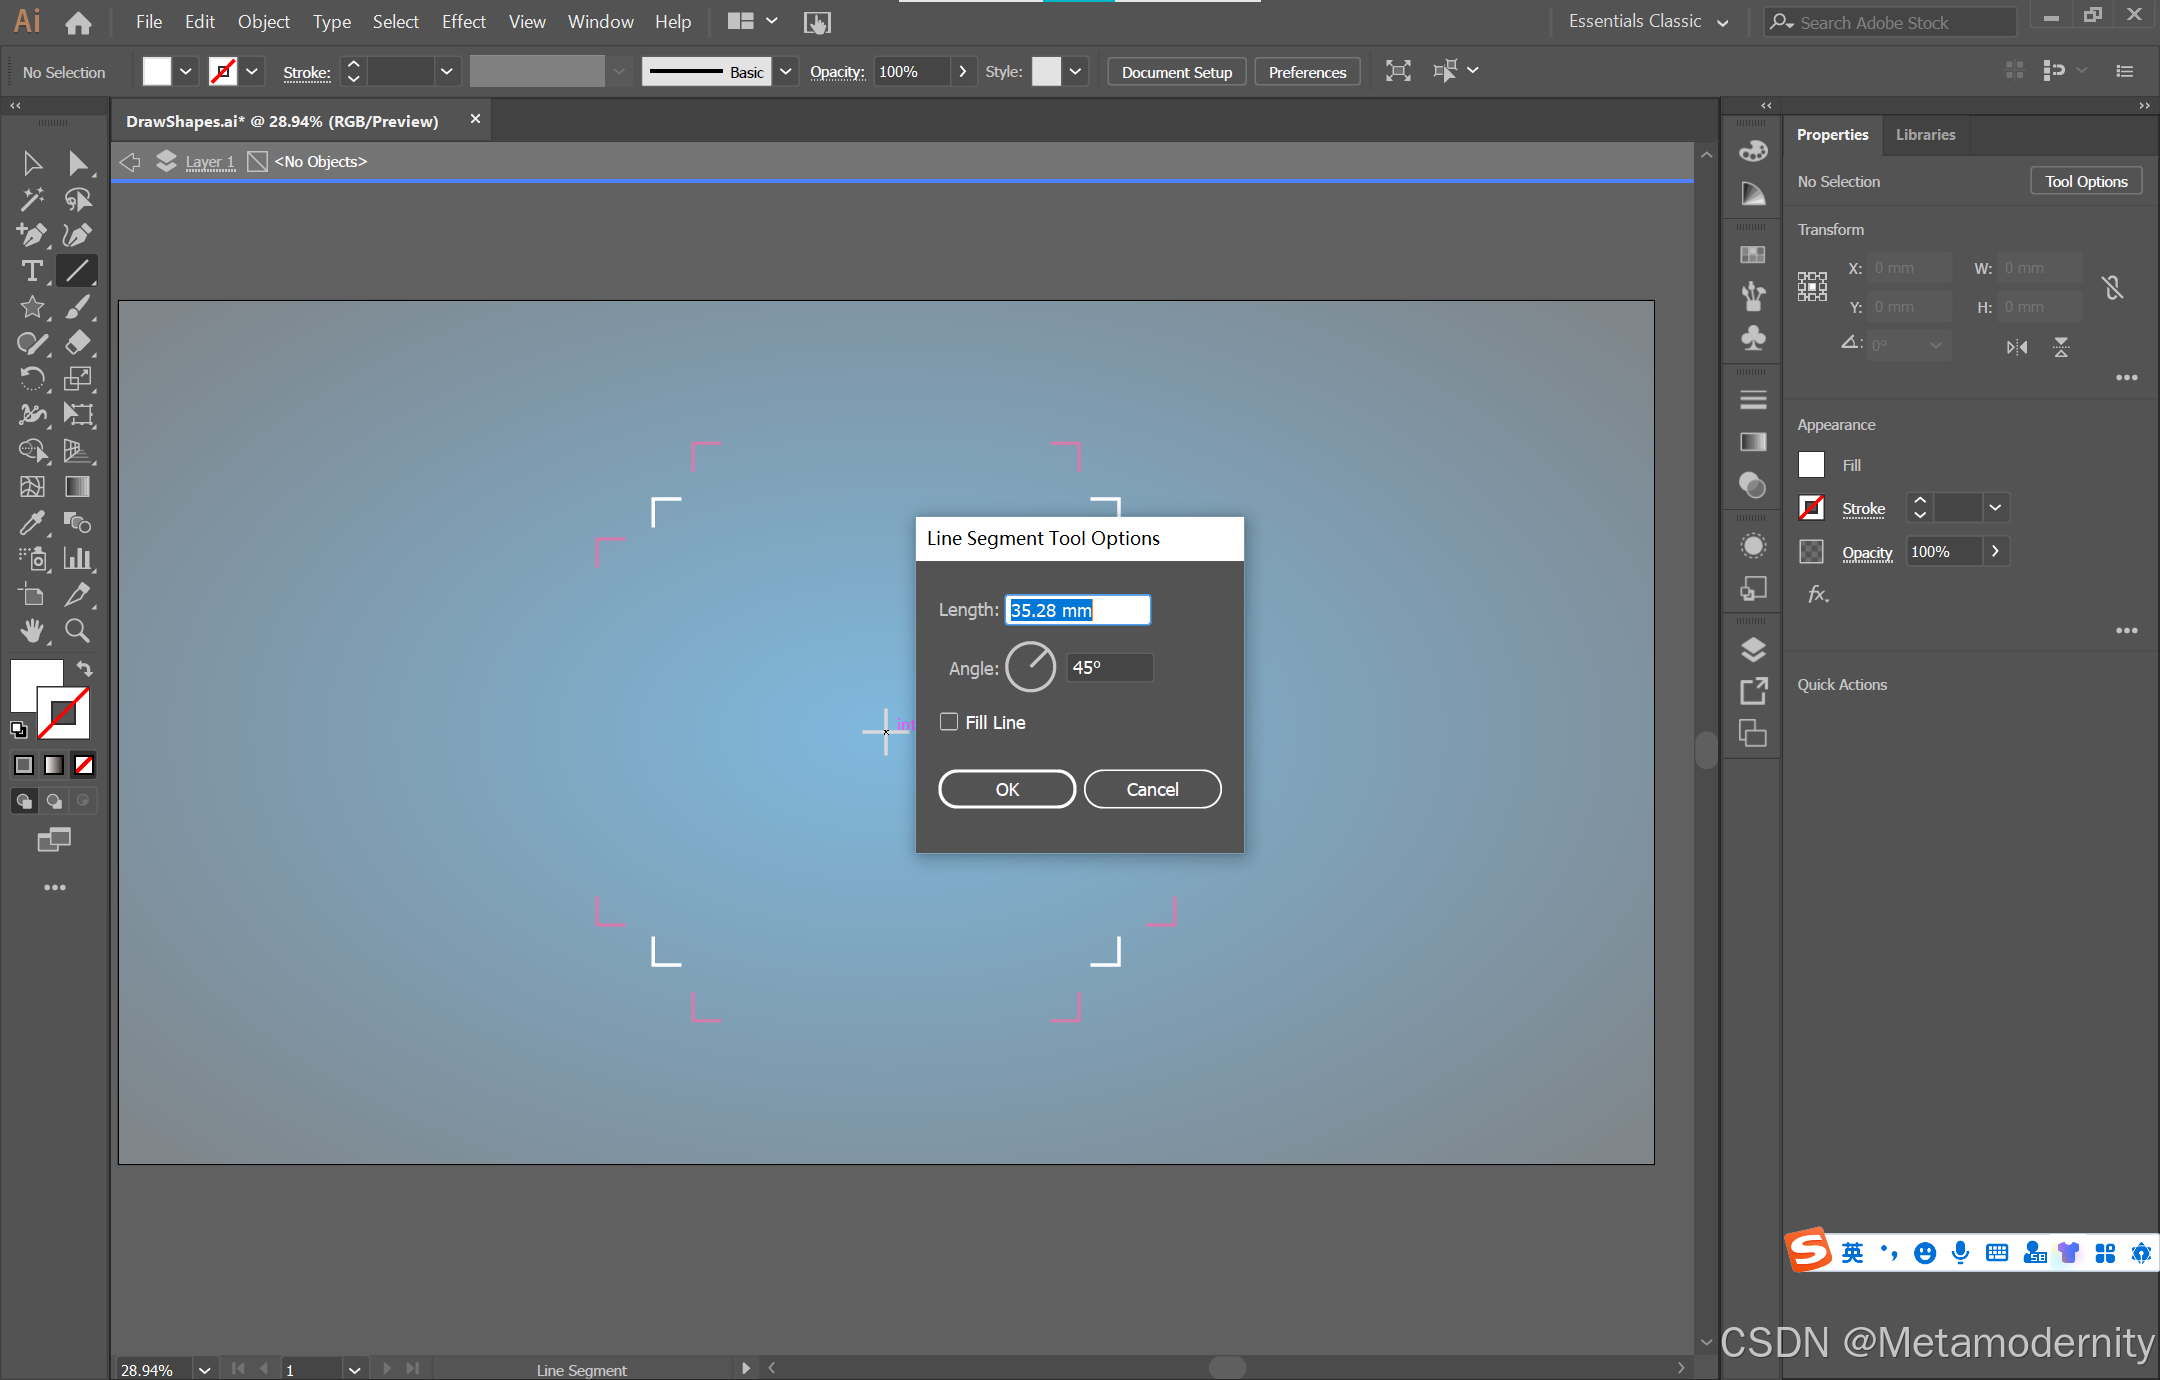Select the Zoom tool
Screen dimensions: 2160x1380
78,630
